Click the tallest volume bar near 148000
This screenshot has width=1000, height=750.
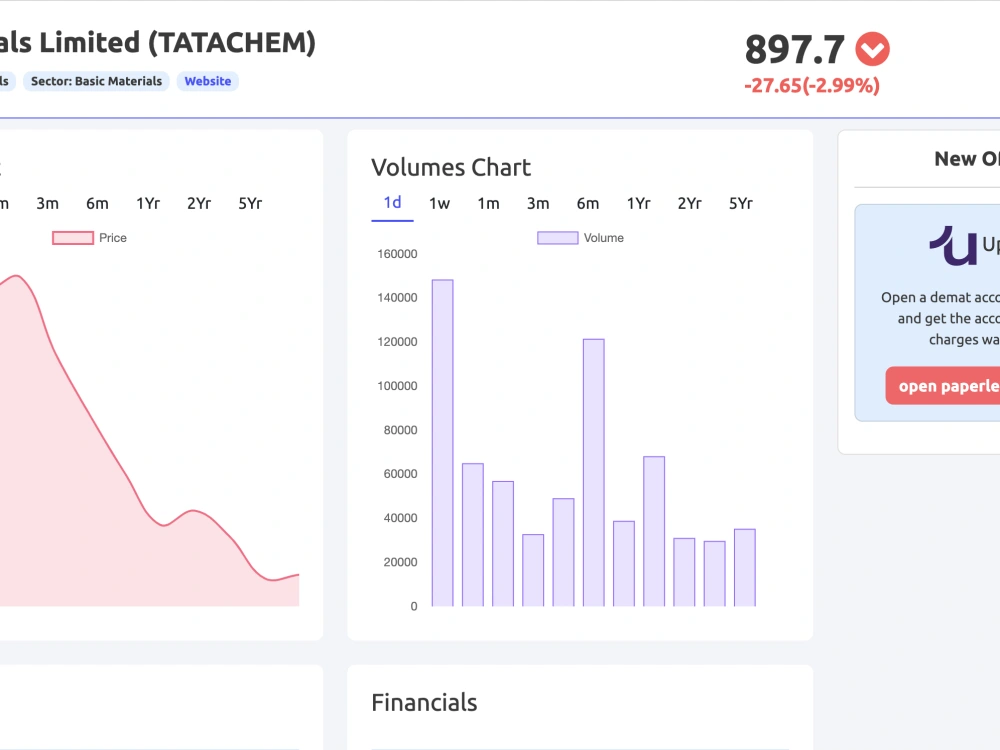(x=443, y=443)
